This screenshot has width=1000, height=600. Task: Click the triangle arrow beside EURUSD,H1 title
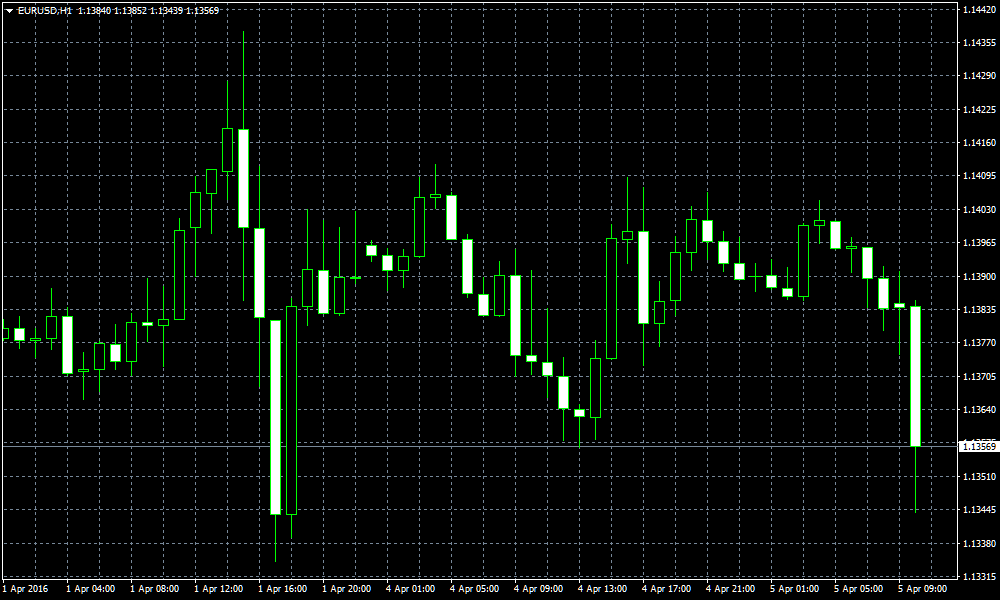(10, 11)
